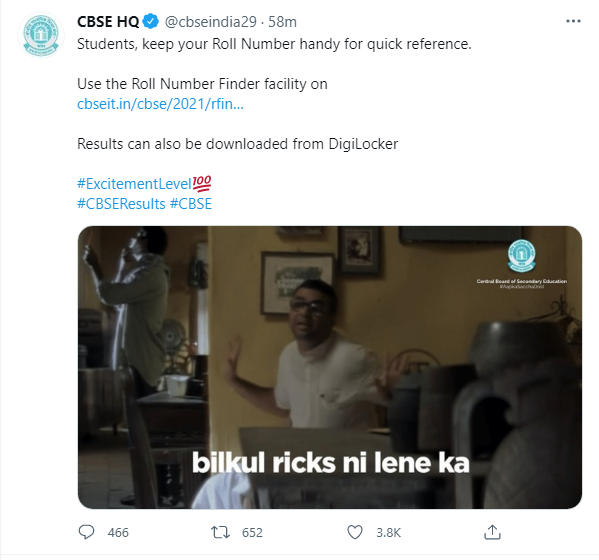Click the reply speech bubble icon
The image size is (599, 560).
tap(86, 532)
